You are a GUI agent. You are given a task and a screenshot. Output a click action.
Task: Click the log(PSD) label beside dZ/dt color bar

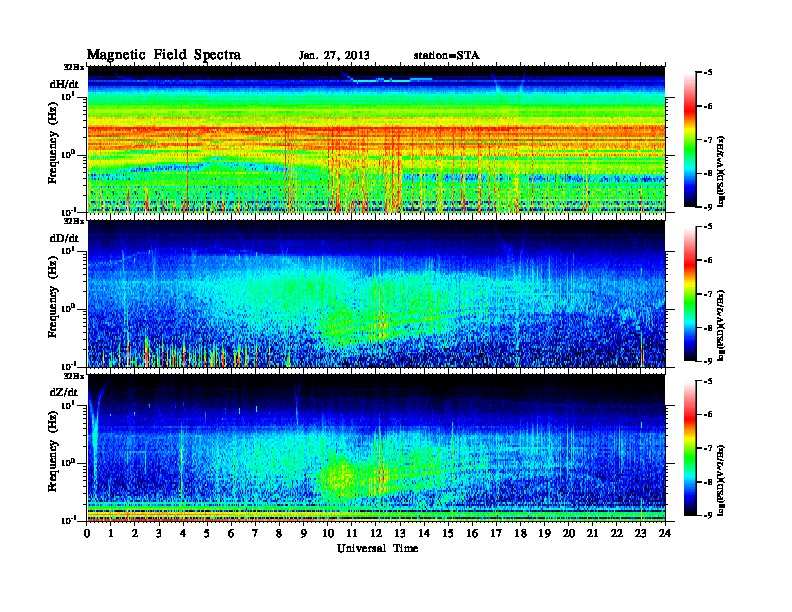pos(721,480)
